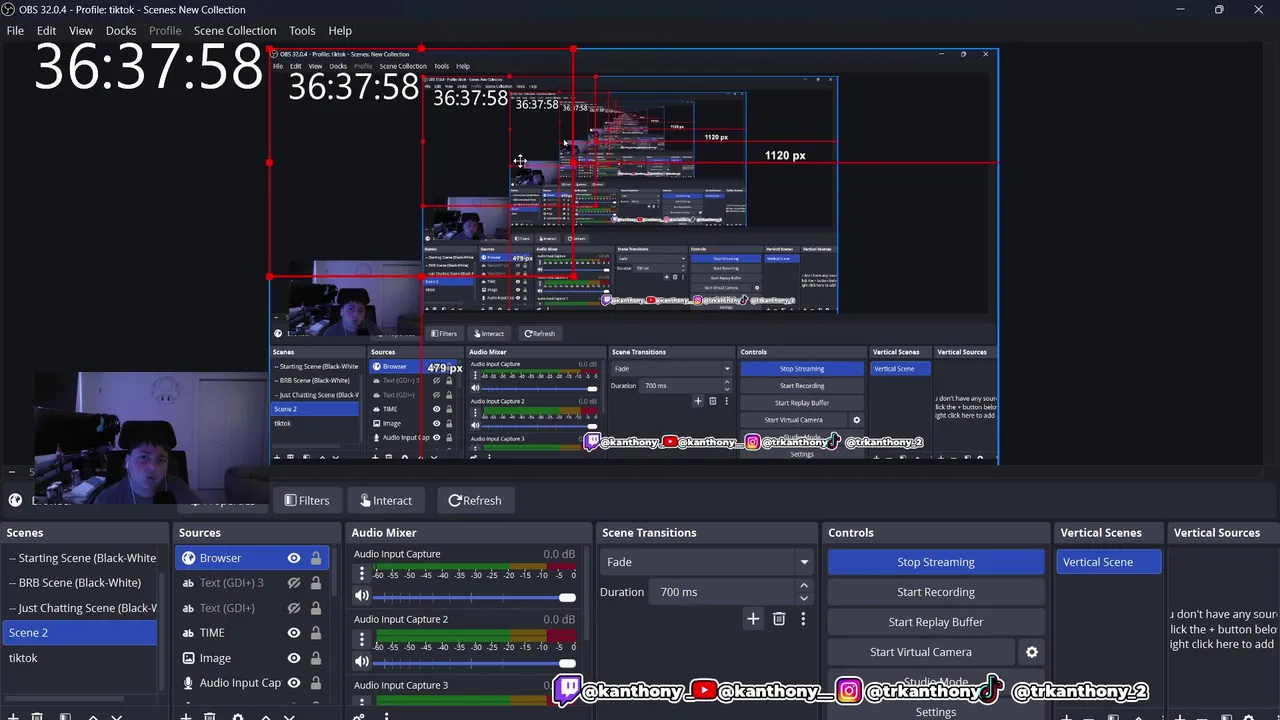Image resolution: width=1280 pixels, height=720 pixels.
Task: Click the globe icon in the source toolbar
Action: pyautogui.click(x=15, y=500)
